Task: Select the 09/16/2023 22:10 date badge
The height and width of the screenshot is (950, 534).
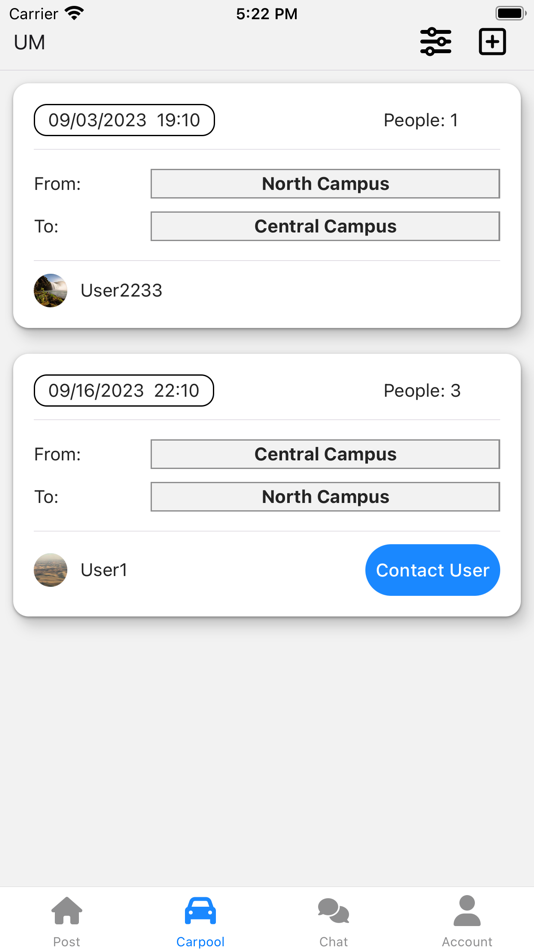Action: 124,390
